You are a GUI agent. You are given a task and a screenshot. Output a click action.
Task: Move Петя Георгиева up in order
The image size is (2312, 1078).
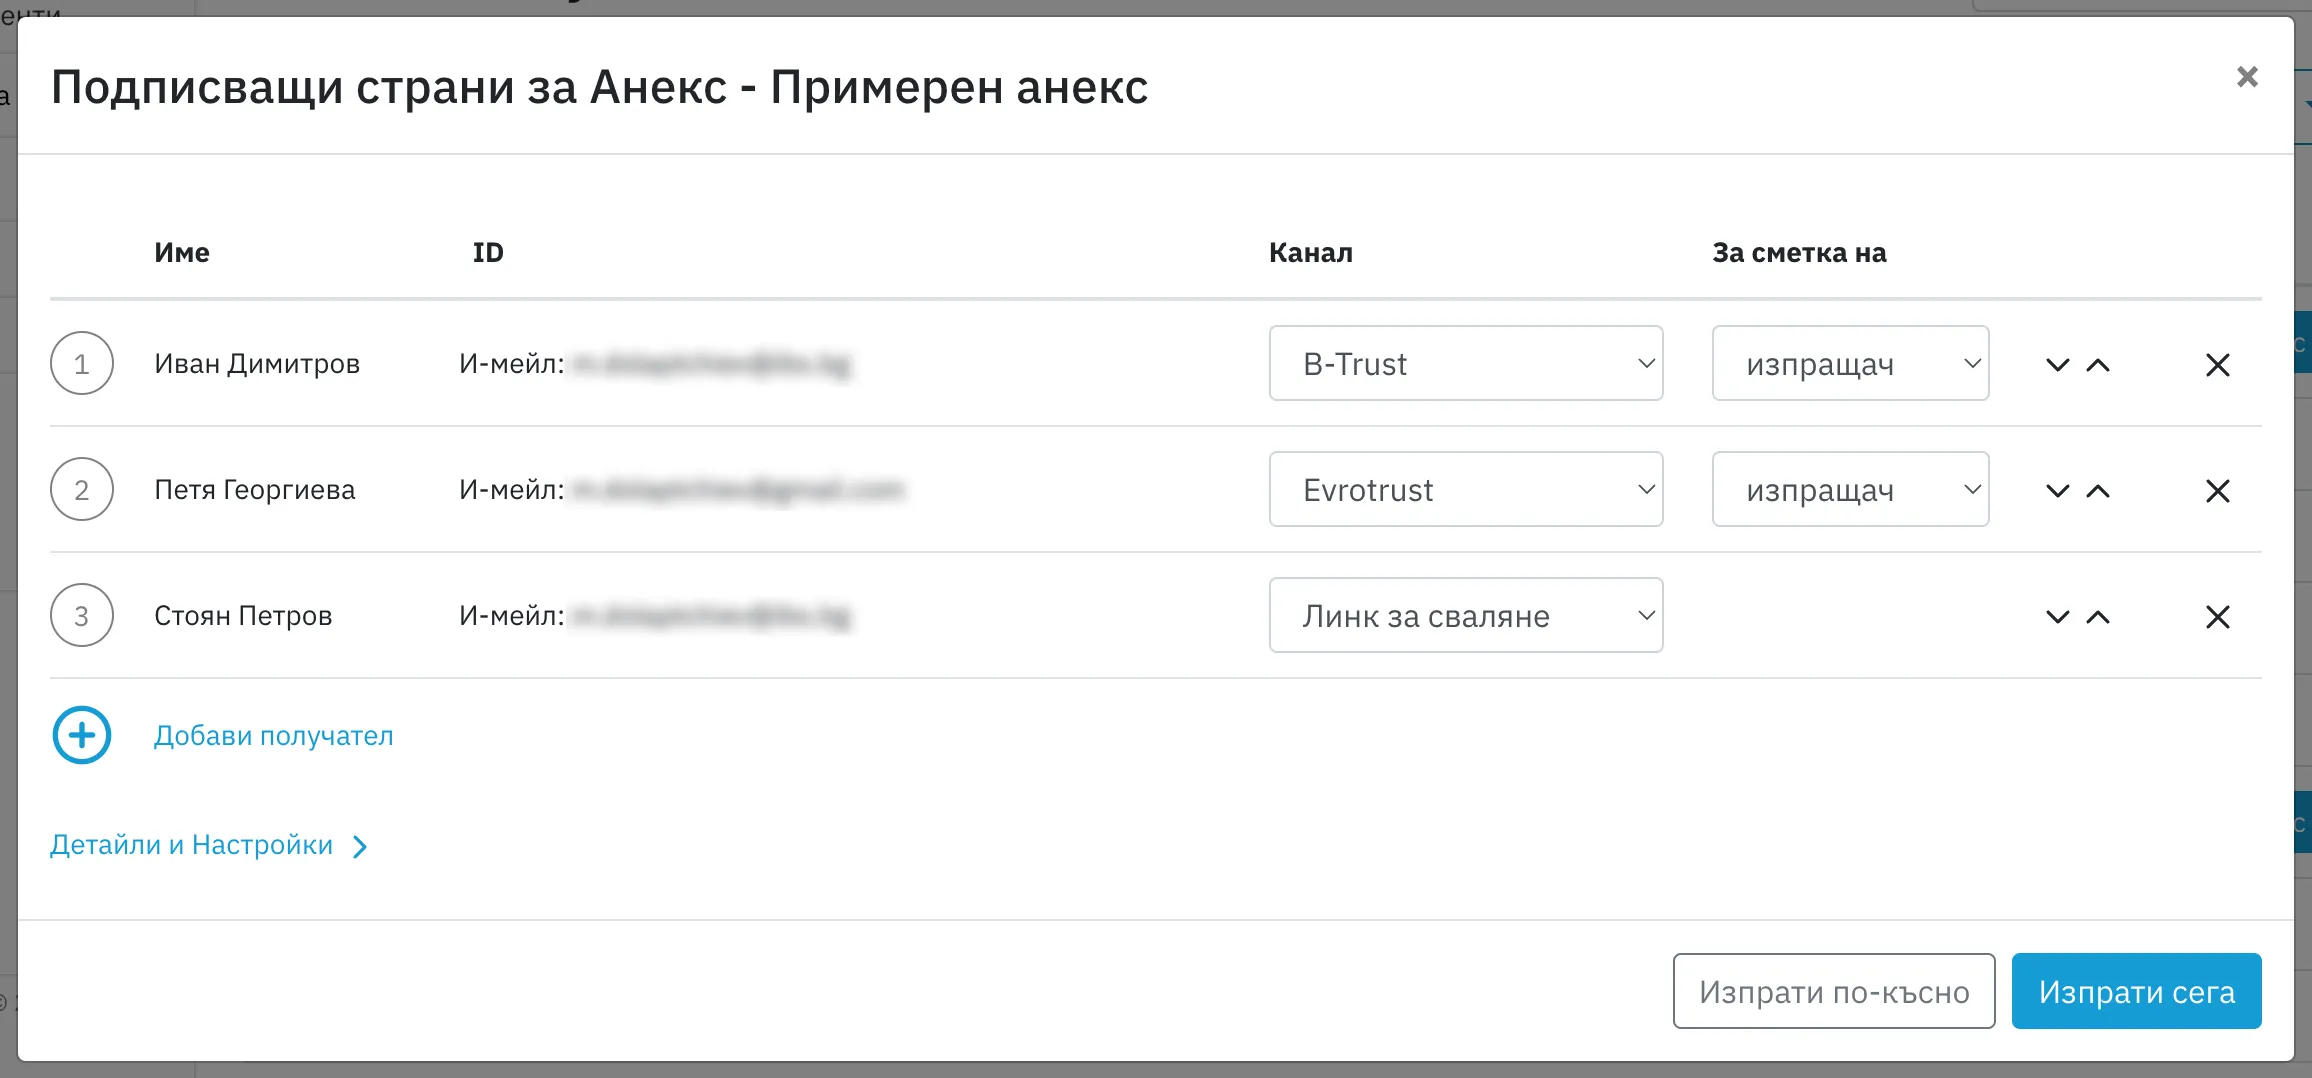pyautogui.click(x=2098, y=491)
